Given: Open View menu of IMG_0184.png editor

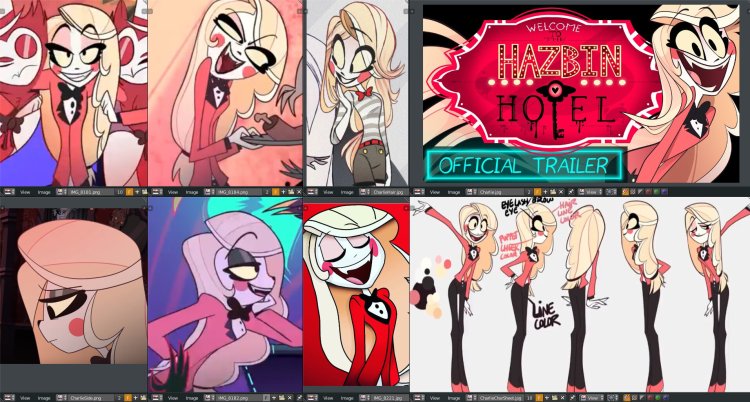Looking at the screenshot, I should tap(173, 191).
